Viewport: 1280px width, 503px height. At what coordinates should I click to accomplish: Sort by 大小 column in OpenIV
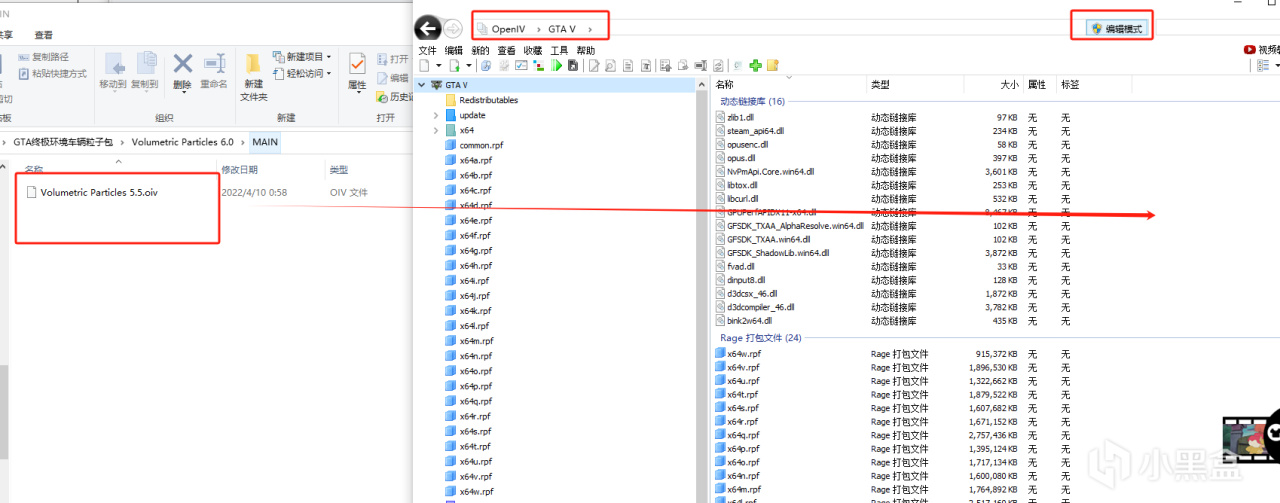(x=1009, y=85)
